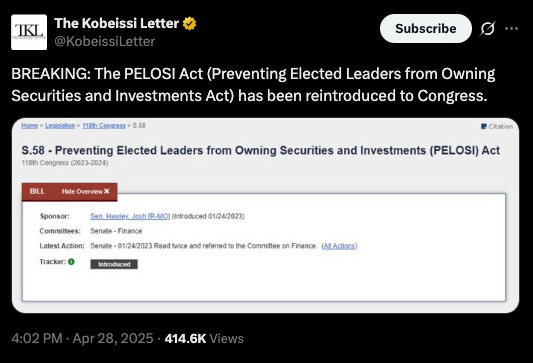Open the Grok slash-circle icon
The width and height of the screenshot is (533, 363).
pos(487,29)
